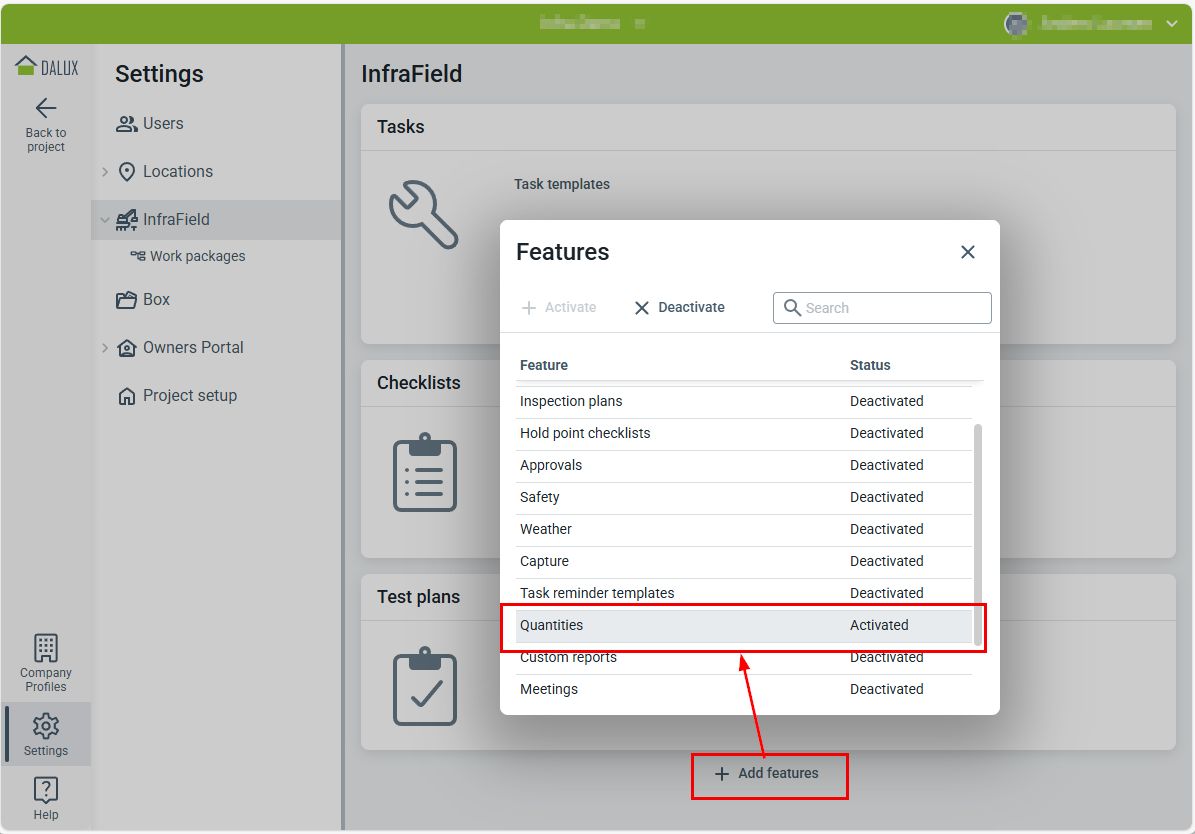Expand the Locations tree node
Screen dimensions: 1195x834
(105, 172)
